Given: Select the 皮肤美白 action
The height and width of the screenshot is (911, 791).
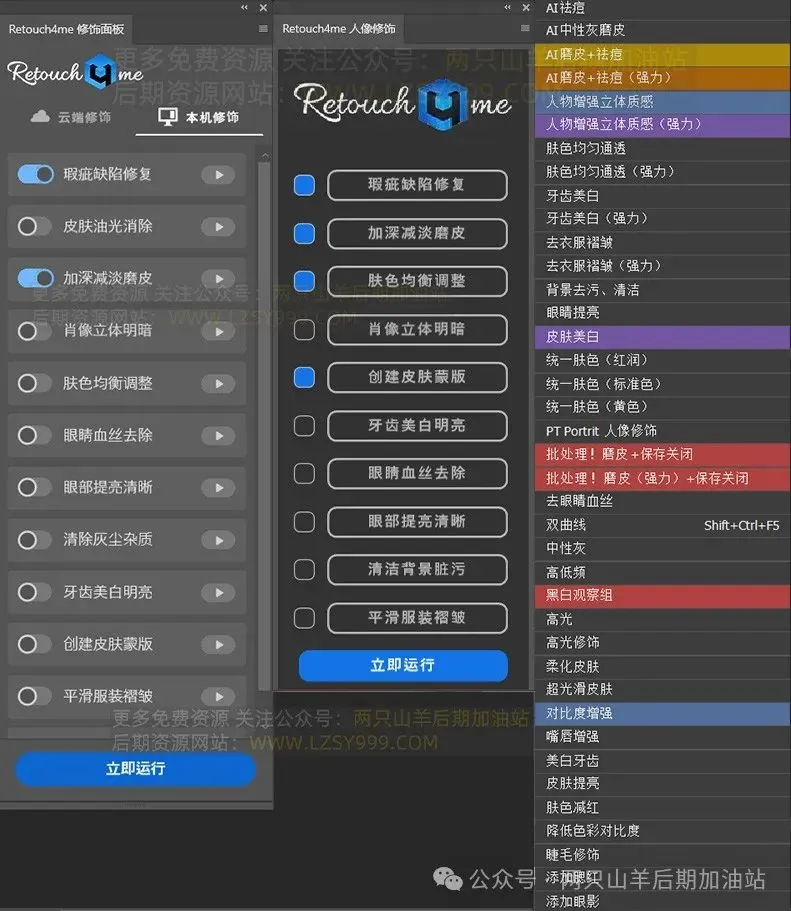Looking at the screenshot, I should tap(662, 337).
